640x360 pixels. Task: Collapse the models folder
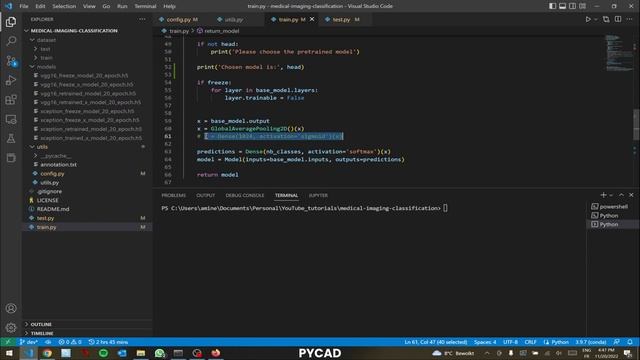46,67
